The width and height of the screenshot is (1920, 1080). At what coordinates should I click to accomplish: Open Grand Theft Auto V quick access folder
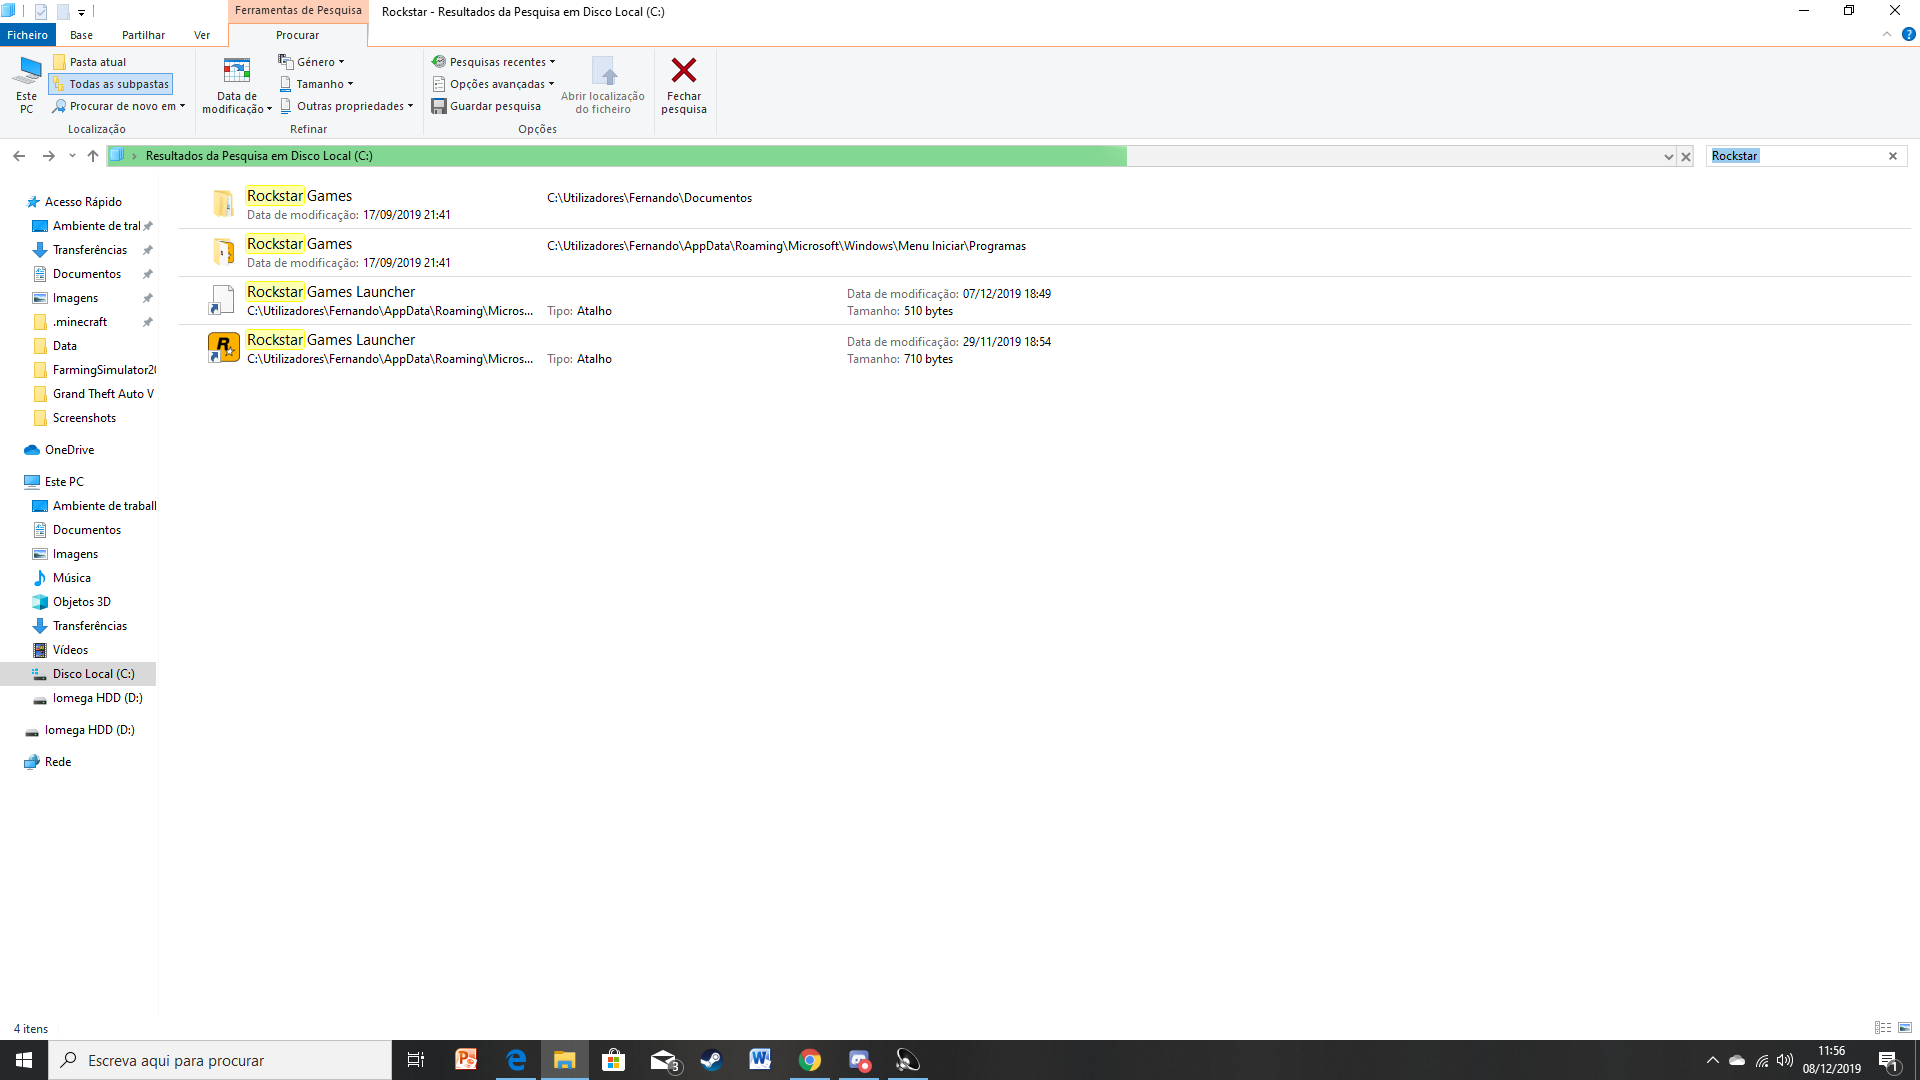tap(103, 394)
